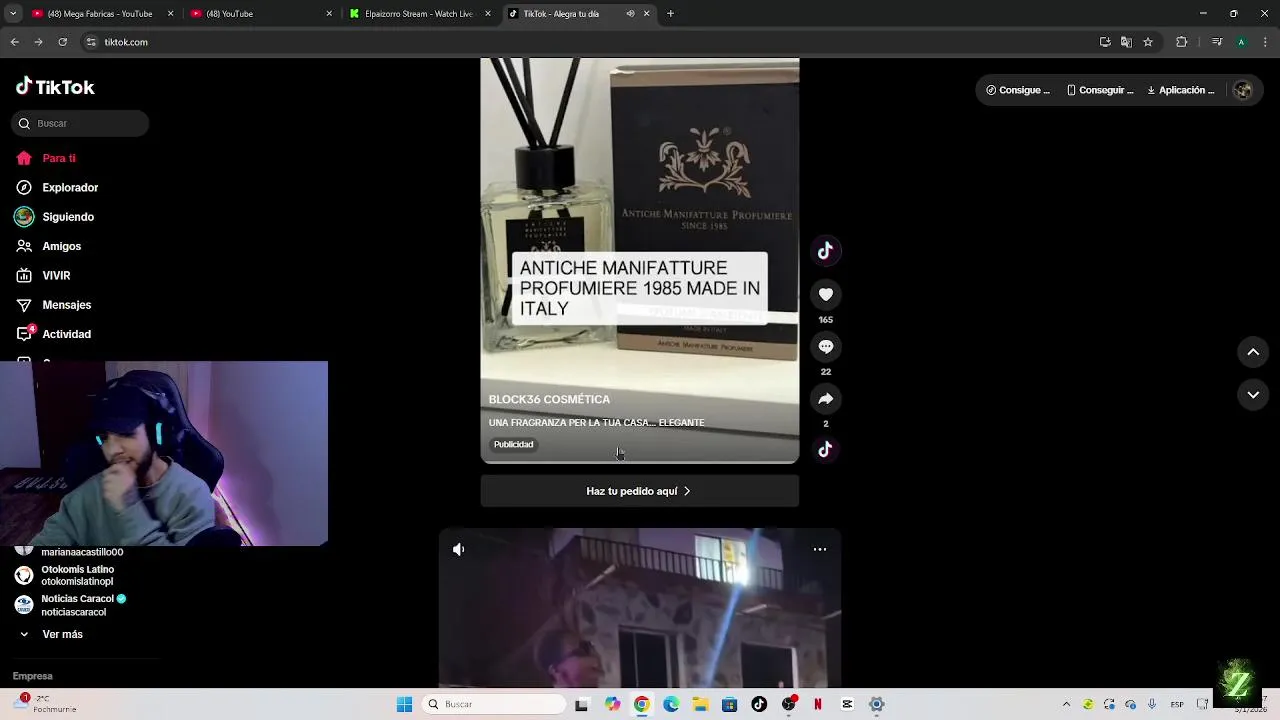
Task: Translate this page icon in address bar
Action: 1126,42
